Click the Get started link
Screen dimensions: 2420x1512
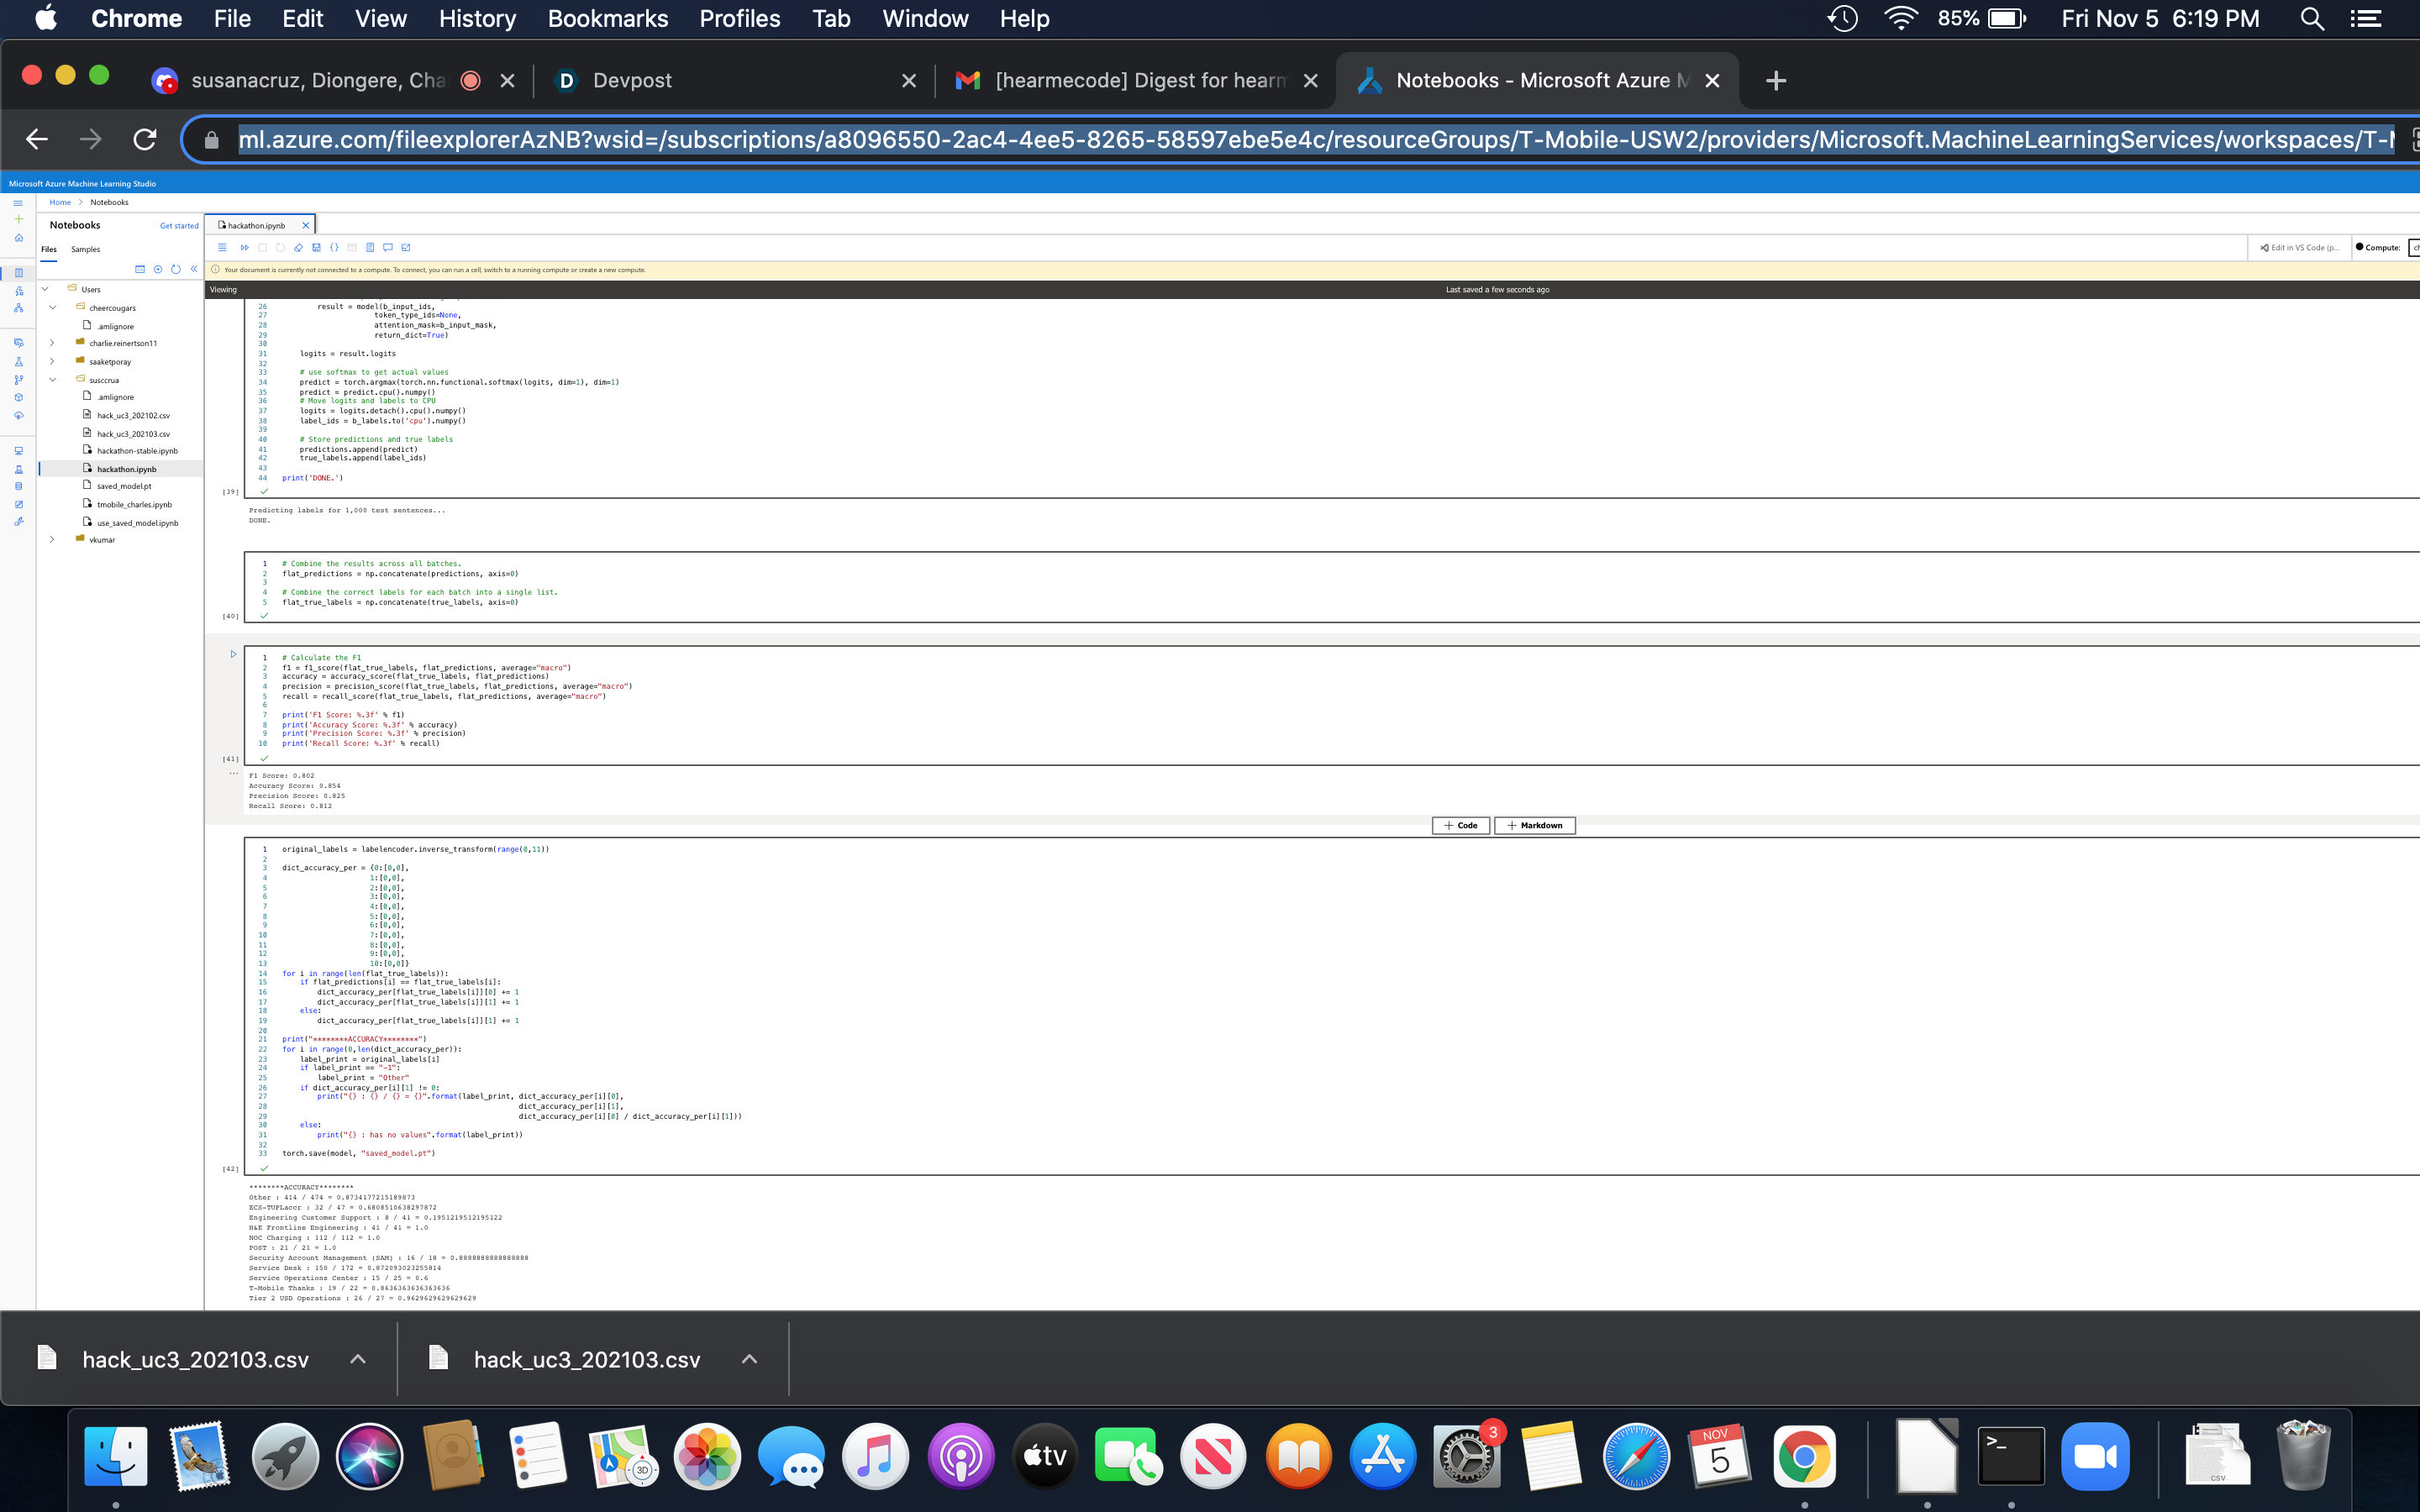179,226
